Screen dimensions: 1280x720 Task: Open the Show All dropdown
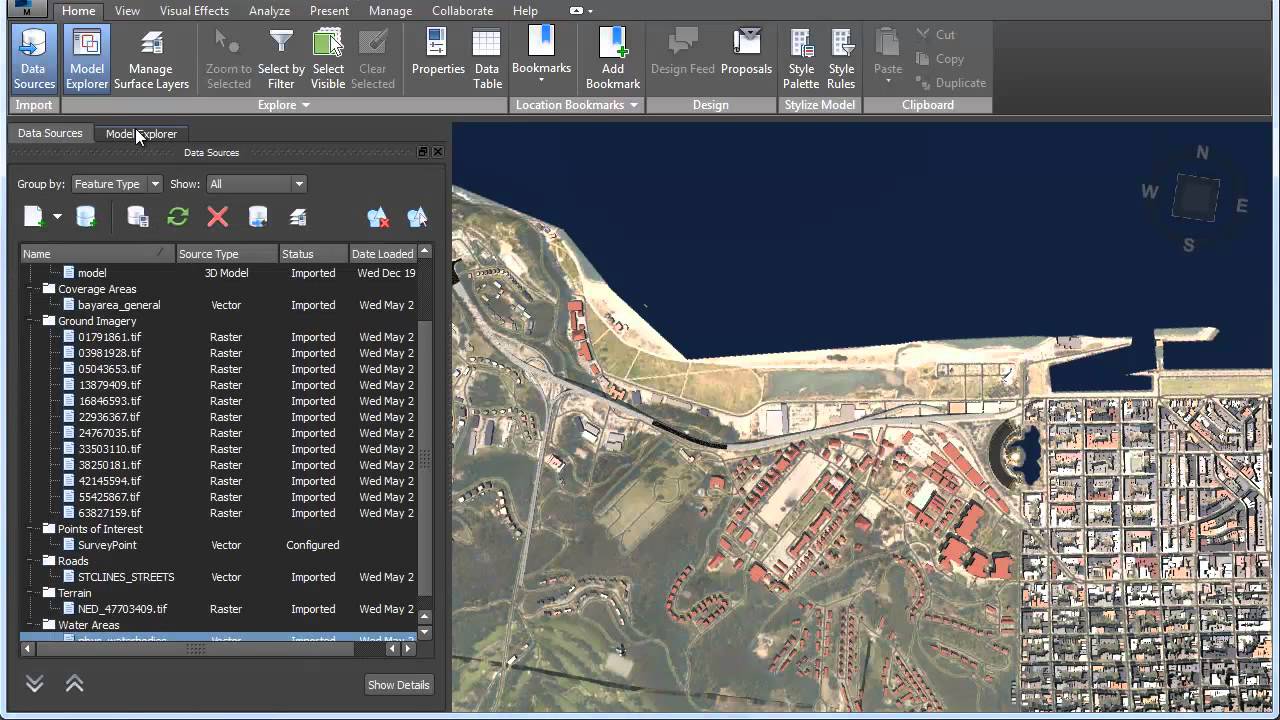pos(256,184)
